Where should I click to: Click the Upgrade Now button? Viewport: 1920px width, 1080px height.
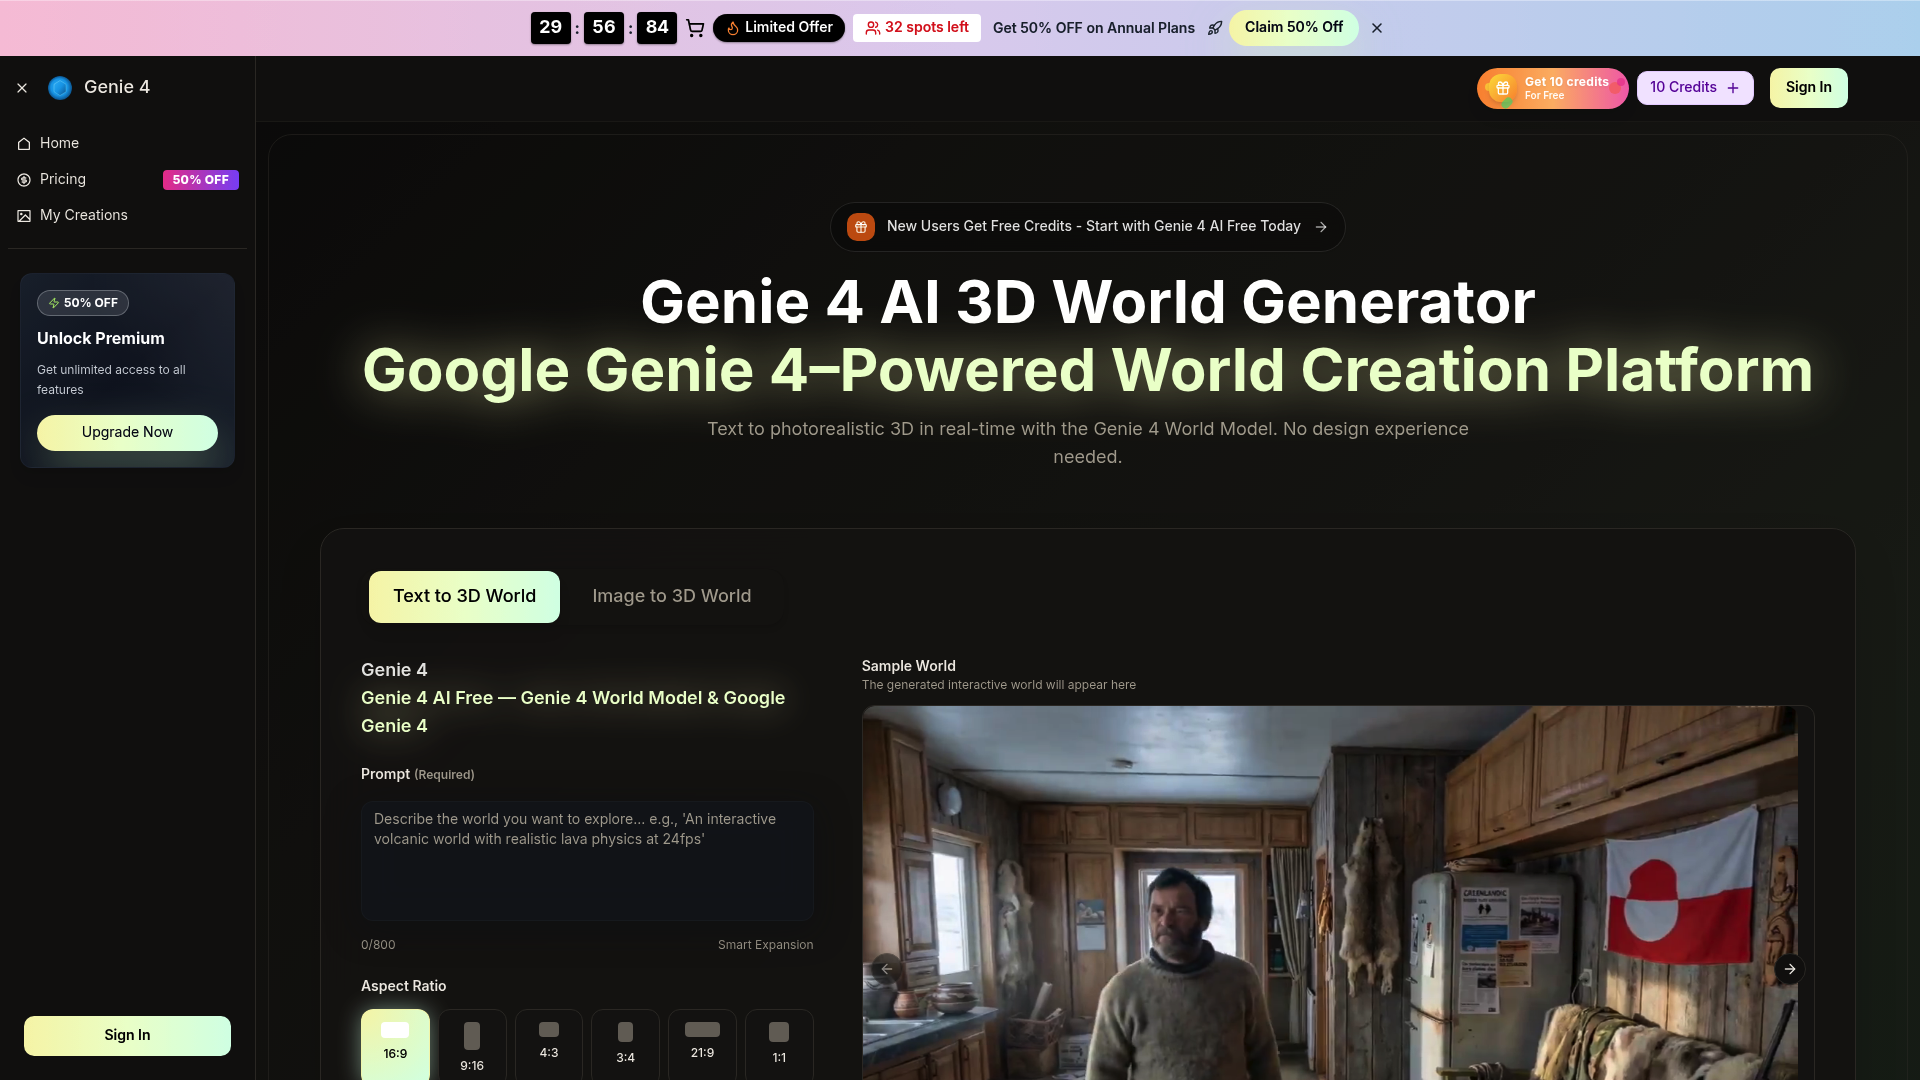coord(127,432)
